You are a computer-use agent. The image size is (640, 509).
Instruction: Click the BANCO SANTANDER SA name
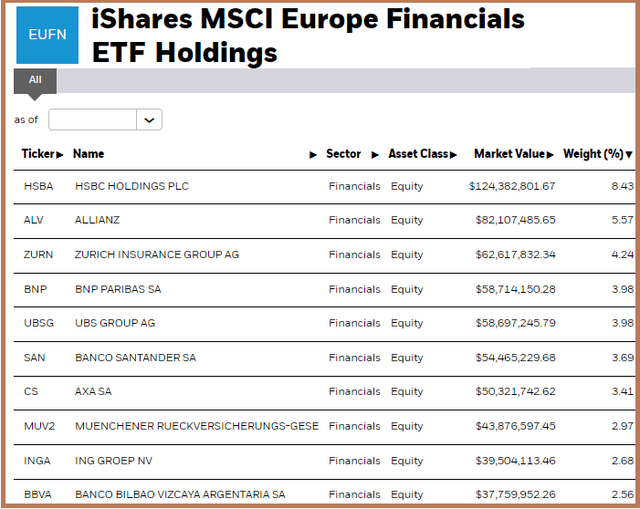[x=135, y=358]
